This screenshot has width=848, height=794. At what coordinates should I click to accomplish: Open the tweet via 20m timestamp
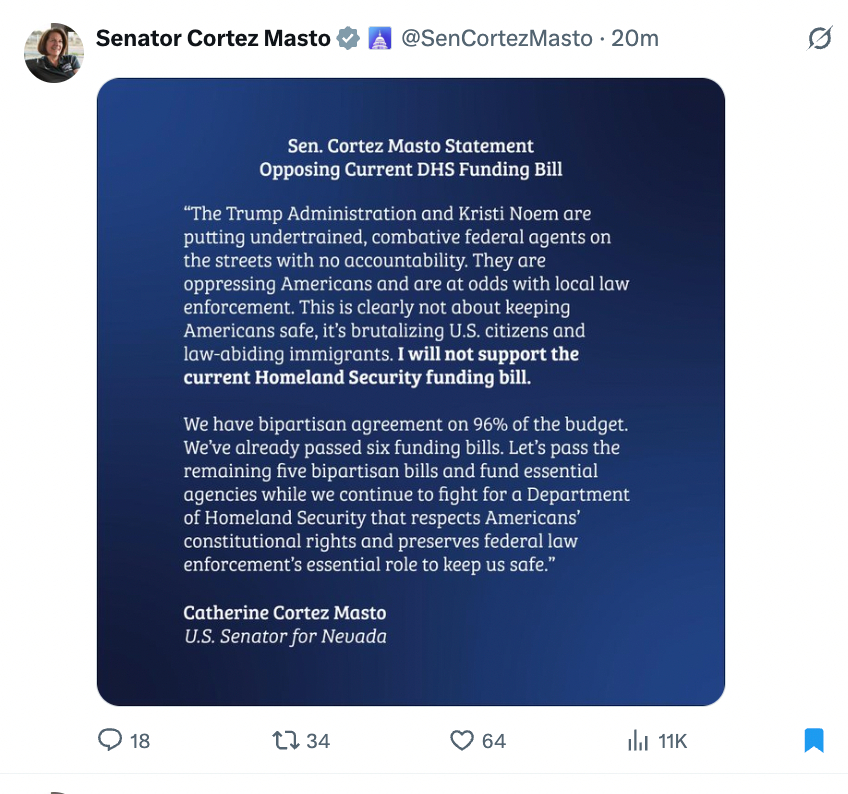(635, 39)
